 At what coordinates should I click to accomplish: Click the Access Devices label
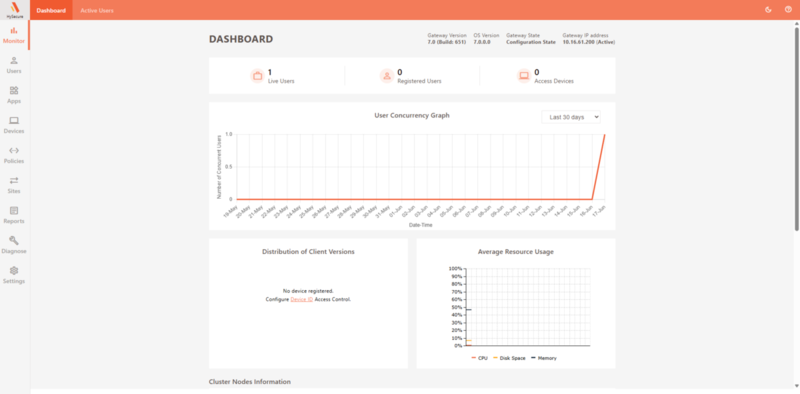554,81
